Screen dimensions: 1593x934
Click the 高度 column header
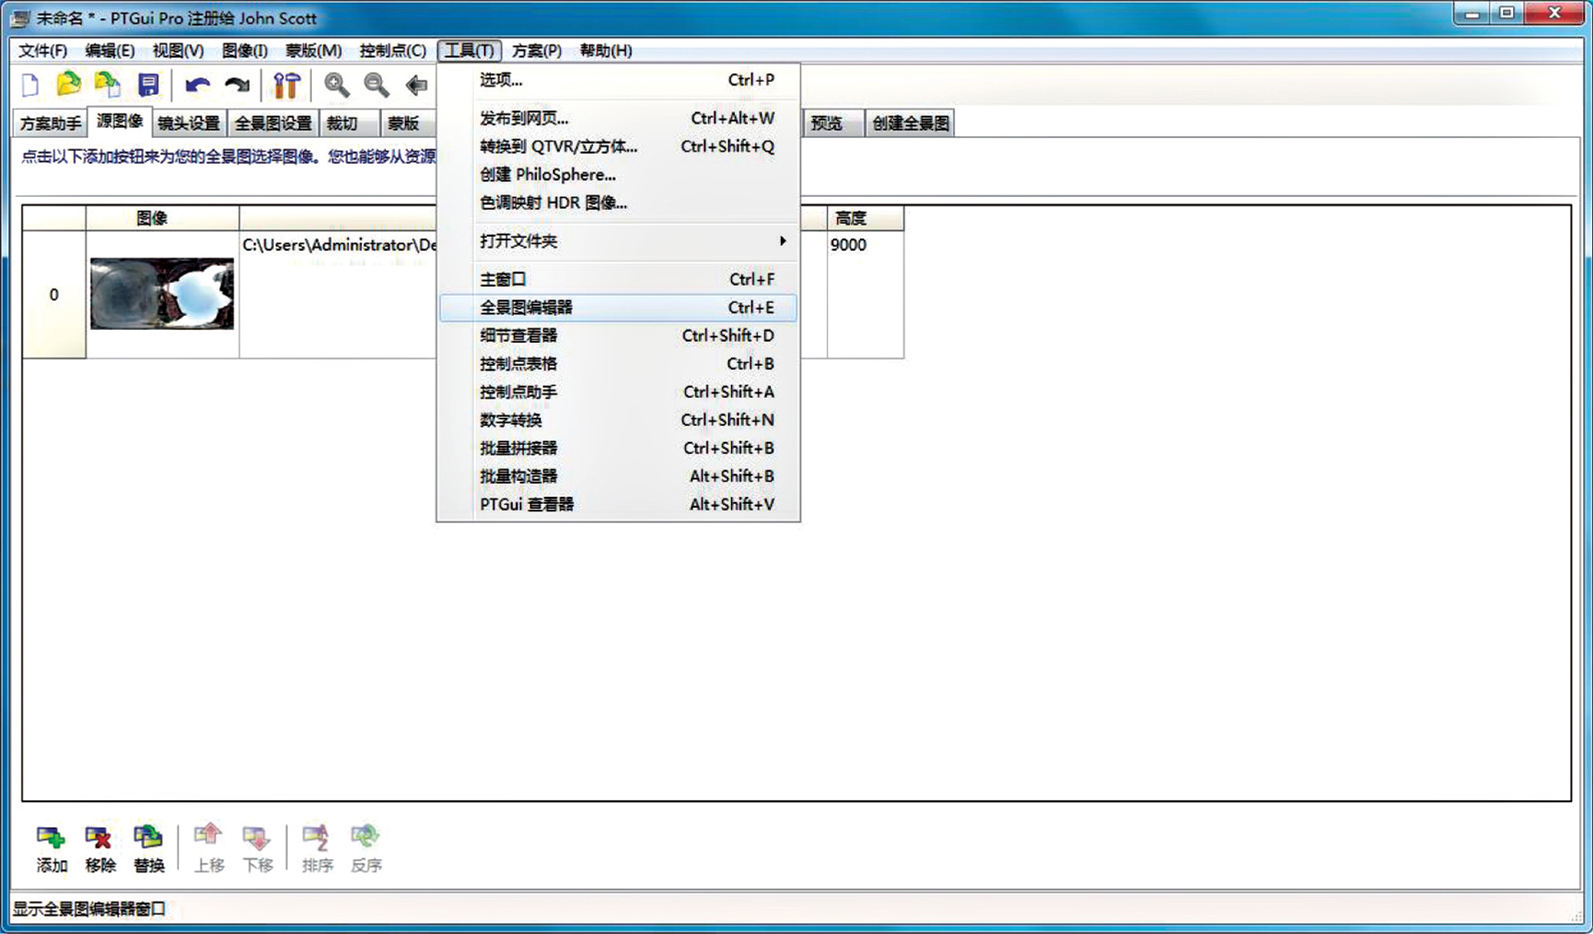pos(865,218)
